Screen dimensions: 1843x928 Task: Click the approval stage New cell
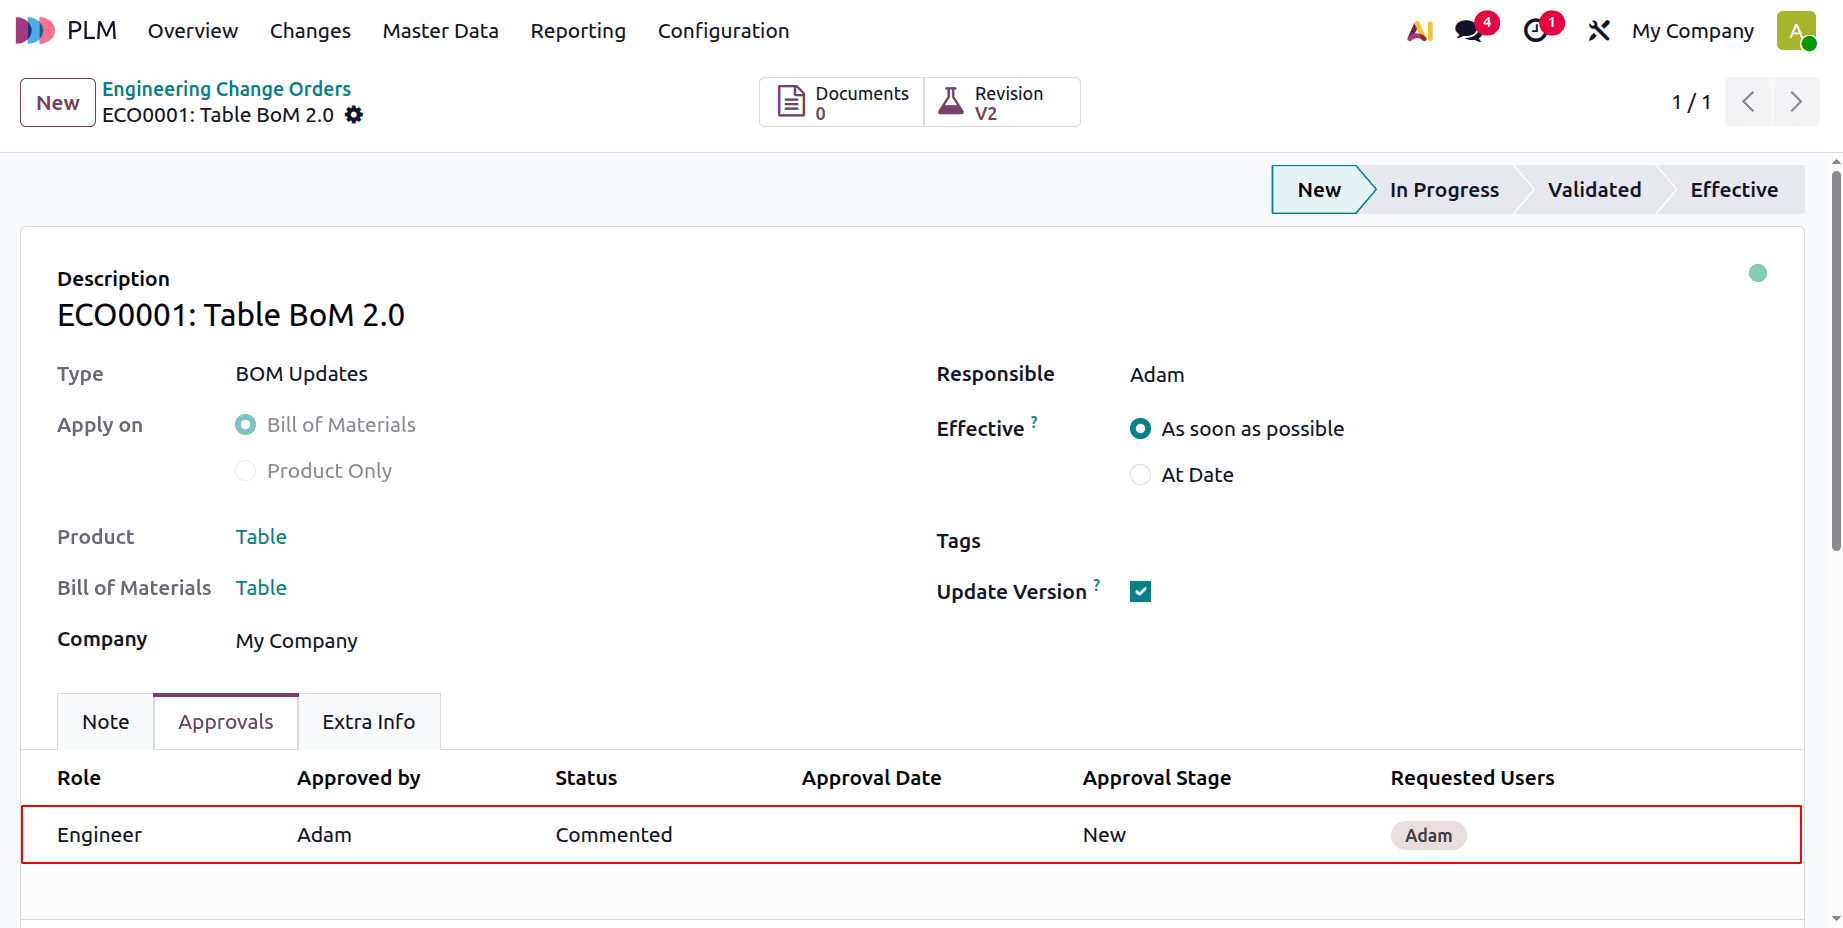1104,835
